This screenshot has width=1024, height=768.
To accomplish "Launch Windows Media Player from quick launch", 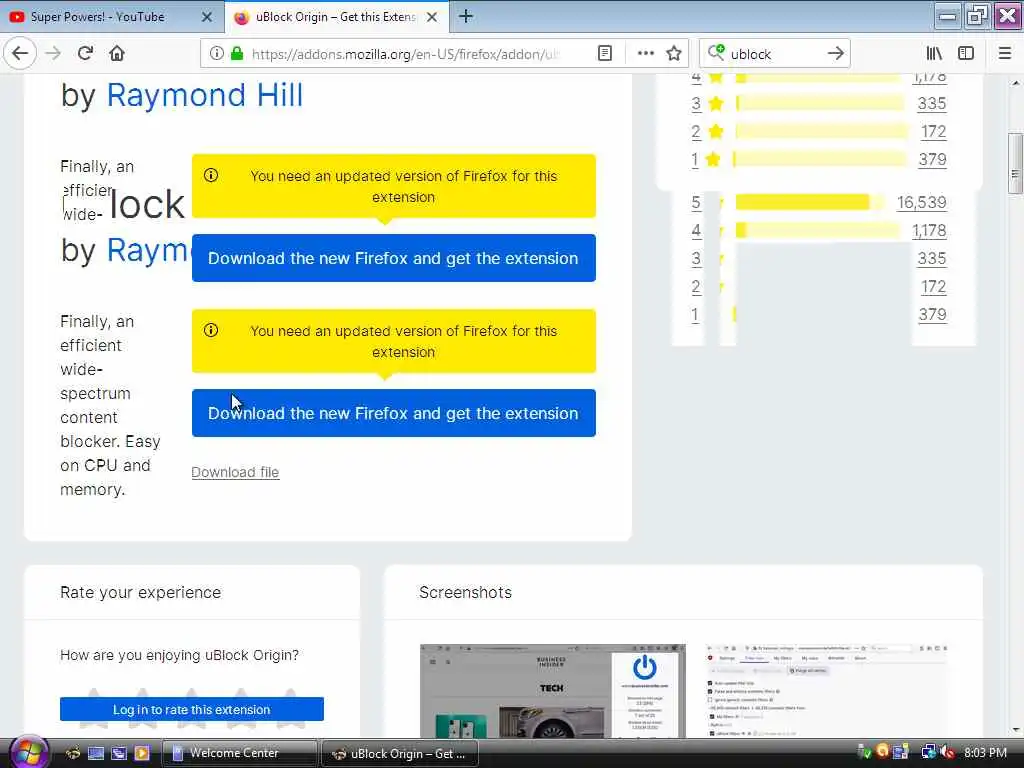I will (142, 753).
